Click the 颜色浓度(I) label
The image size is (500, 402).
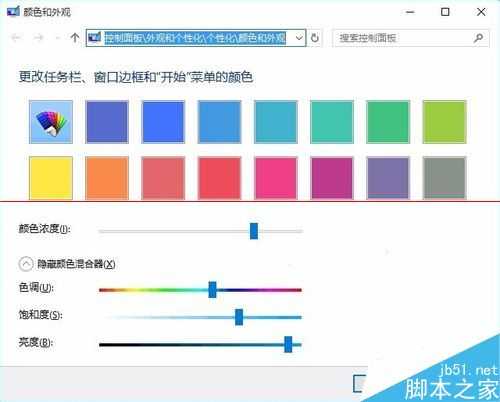coord(44,229)
